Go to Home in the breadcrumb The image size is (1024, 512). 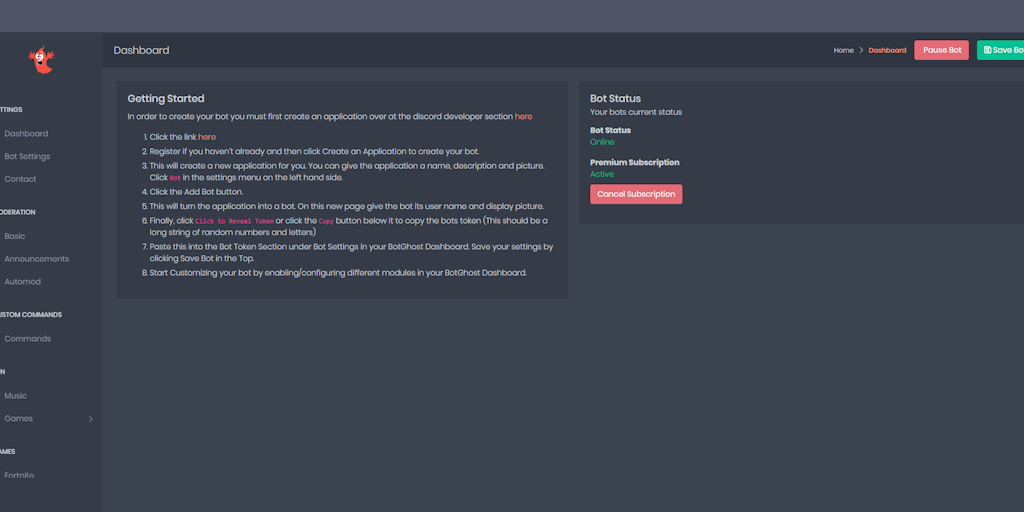(843, 50)
